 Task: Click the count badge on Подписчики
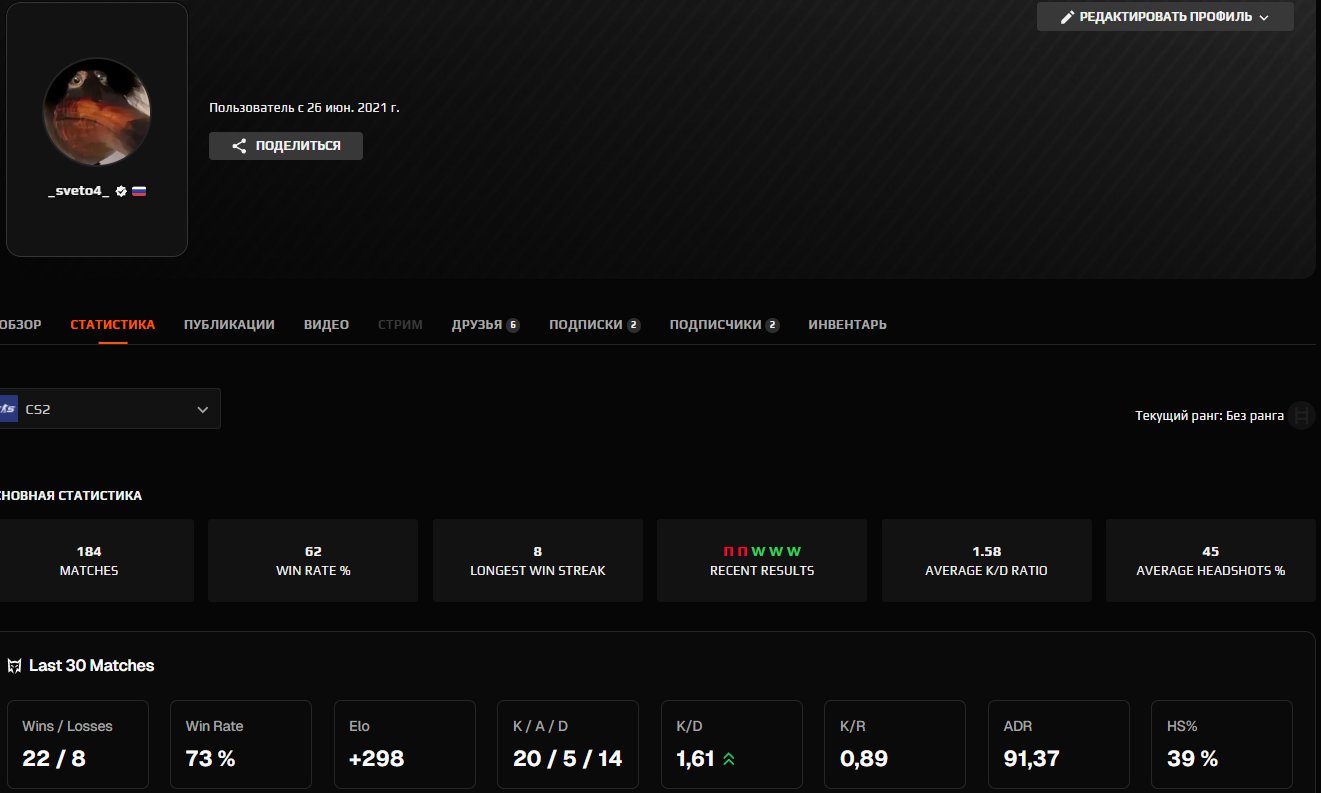772,325
